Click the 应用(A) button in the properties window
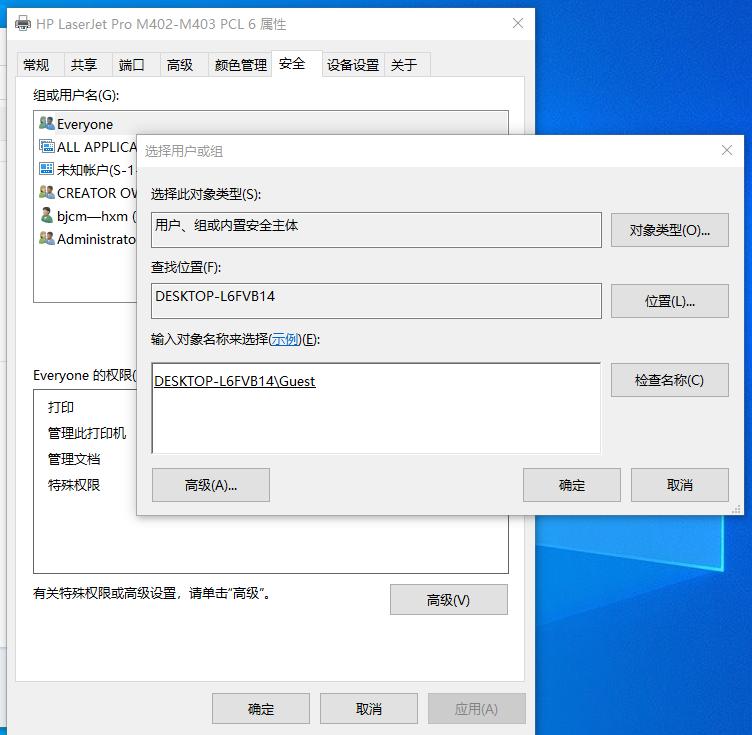Screen dimensions: 752x735 pyautogui.click(x=476, y=709)
